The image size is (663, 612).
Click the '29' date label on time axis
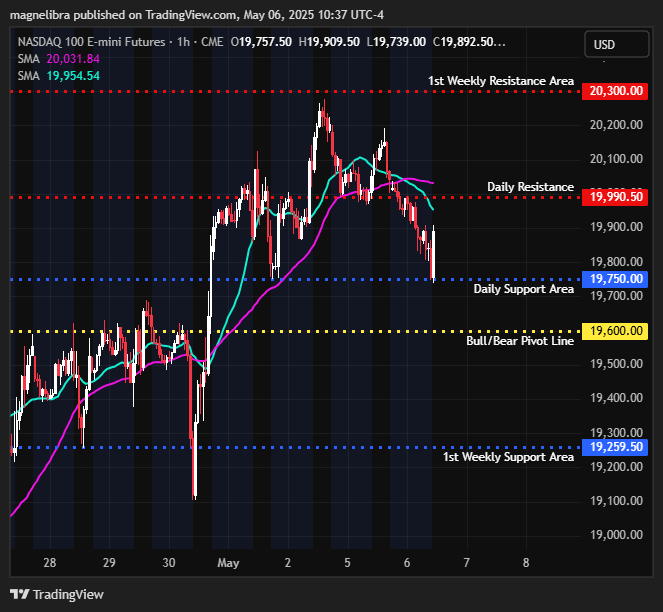(x=109, y=563)
